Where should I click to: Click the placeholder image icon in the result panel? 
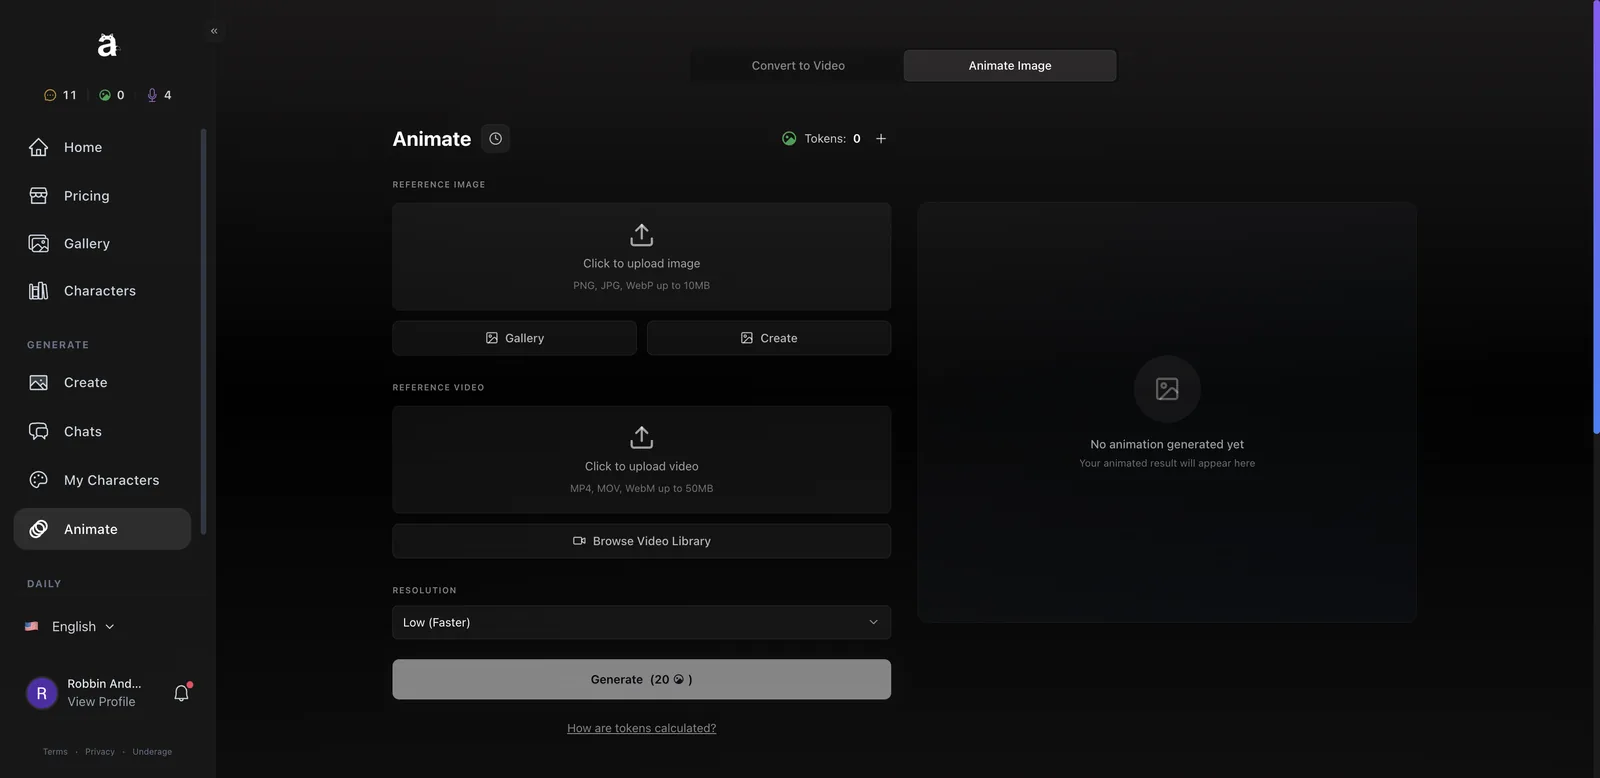[x=1167, y=389]
